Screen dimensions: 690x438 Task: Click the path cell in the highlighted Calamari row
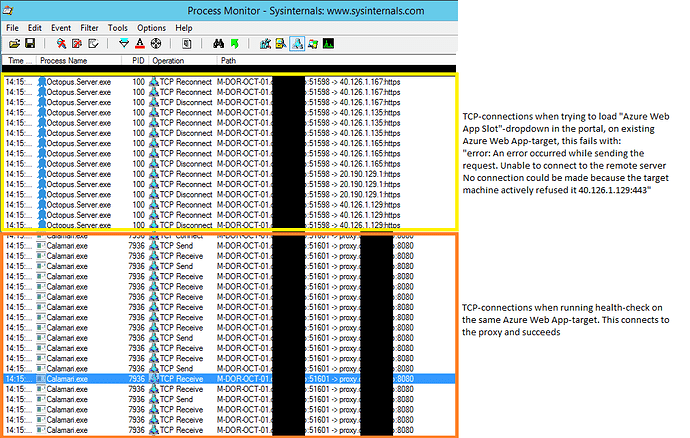click(315, 379)
